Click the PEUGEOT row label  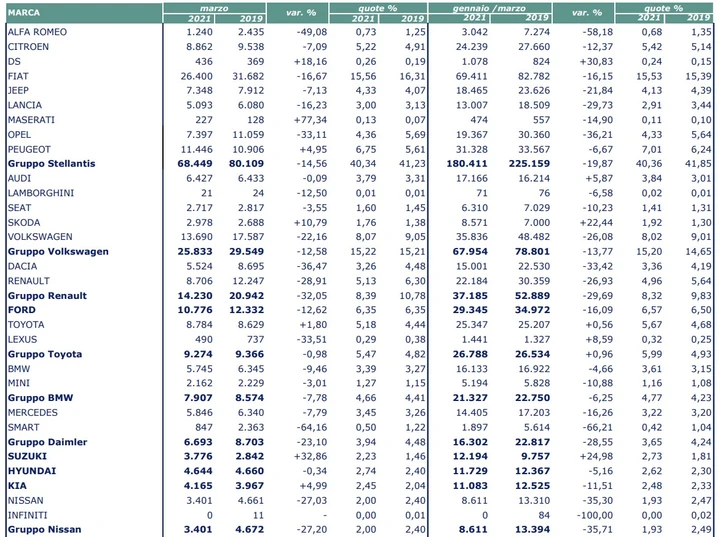pyautogui.click(x=29, y=149)
